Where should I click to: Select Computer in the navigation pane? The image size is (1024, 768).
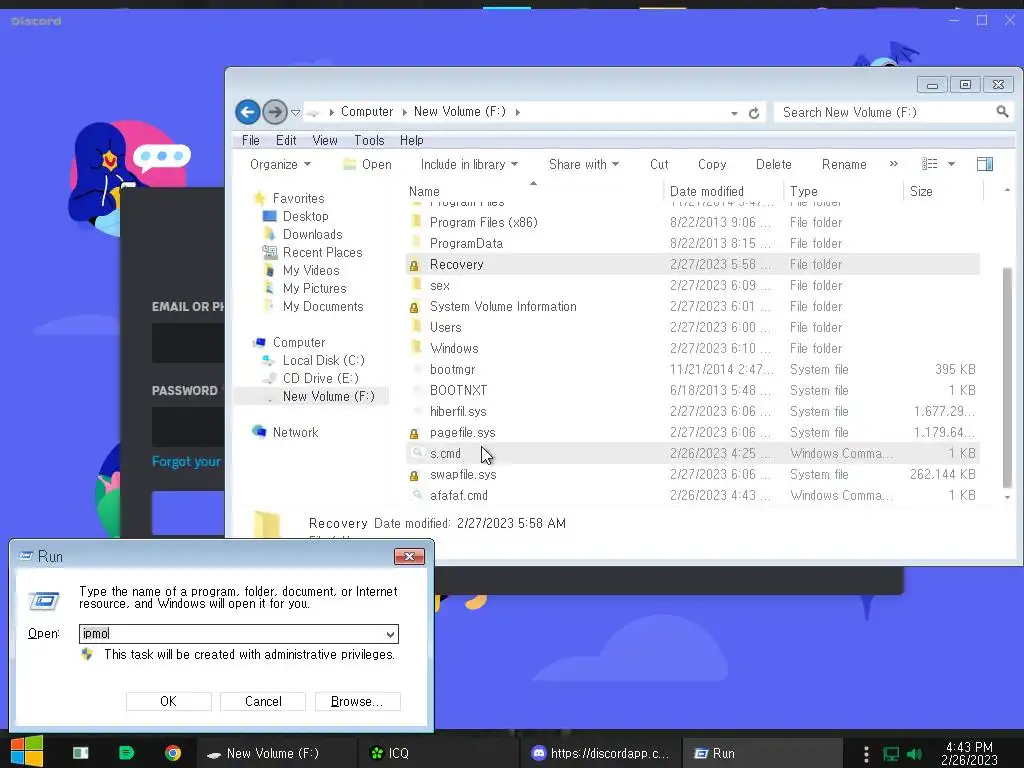(x=298, y=342)
